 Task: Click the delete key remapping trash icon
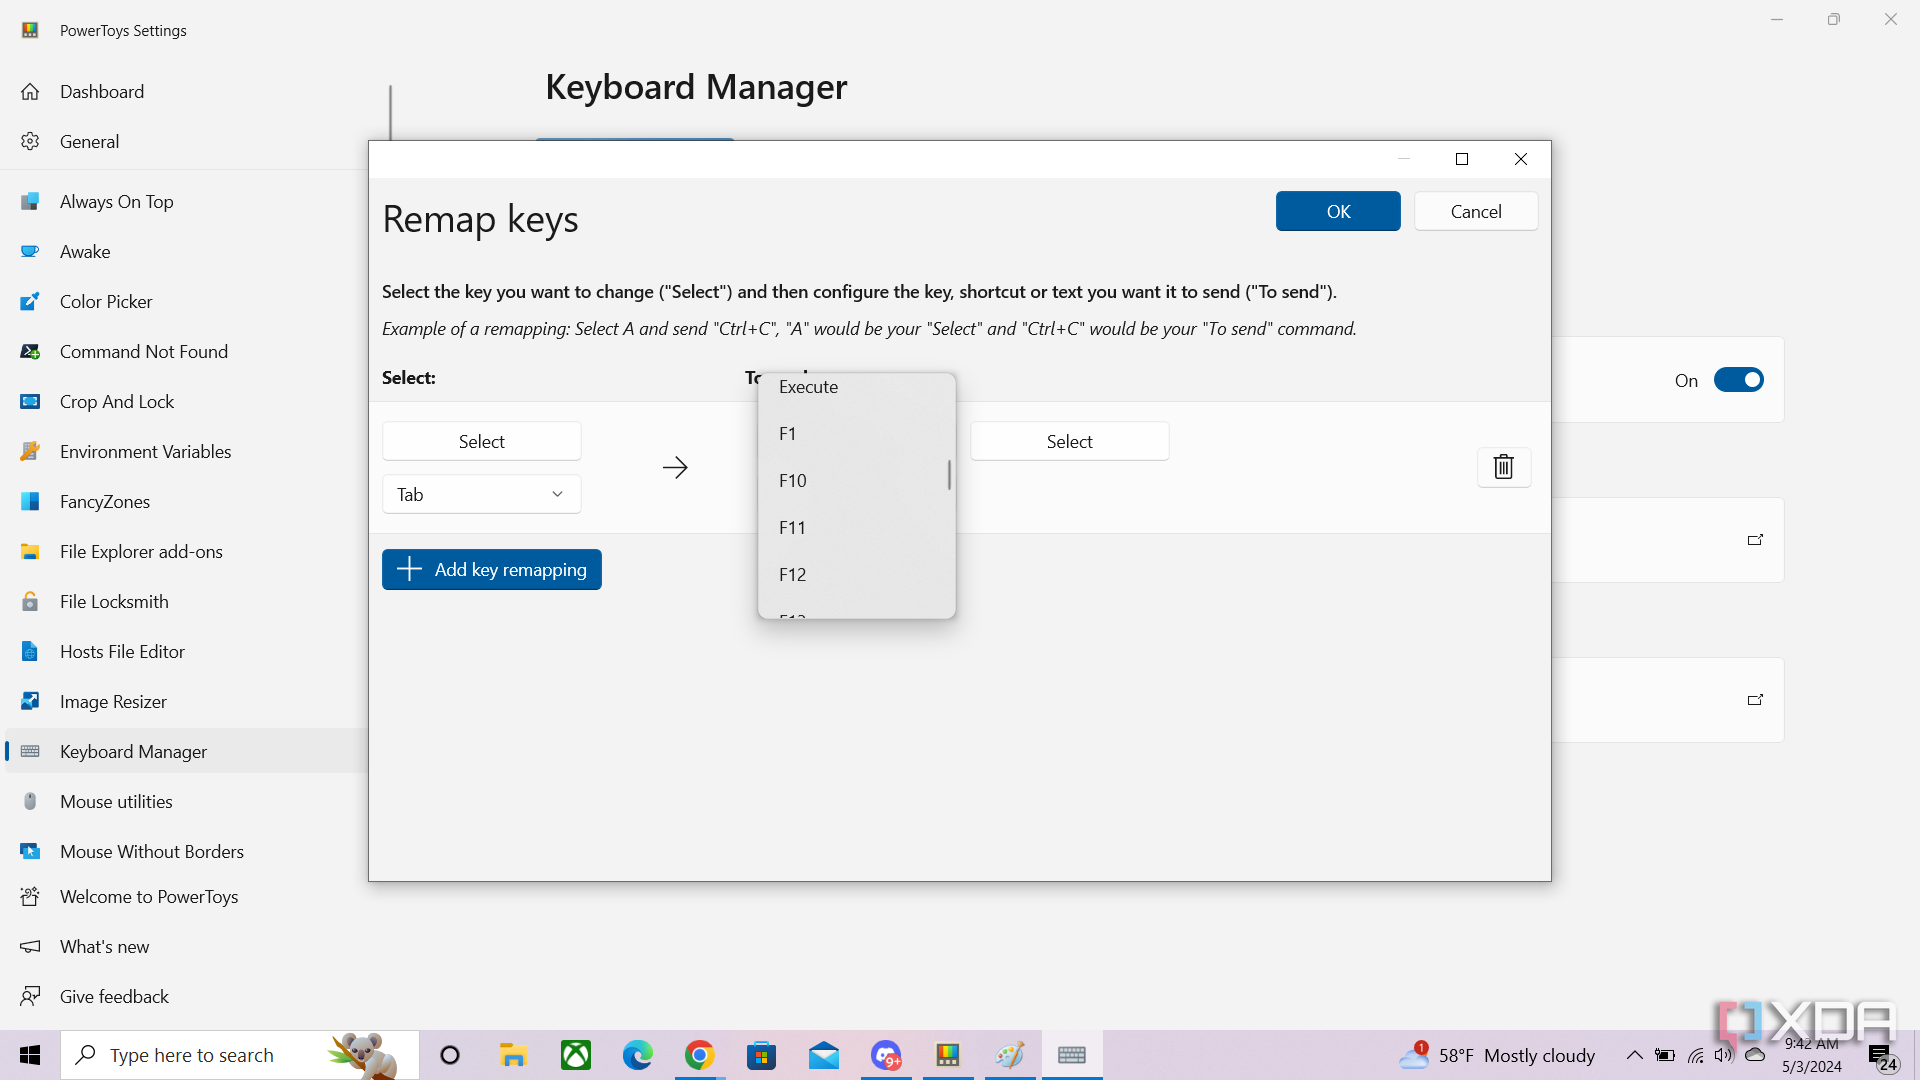[1503, 467]
